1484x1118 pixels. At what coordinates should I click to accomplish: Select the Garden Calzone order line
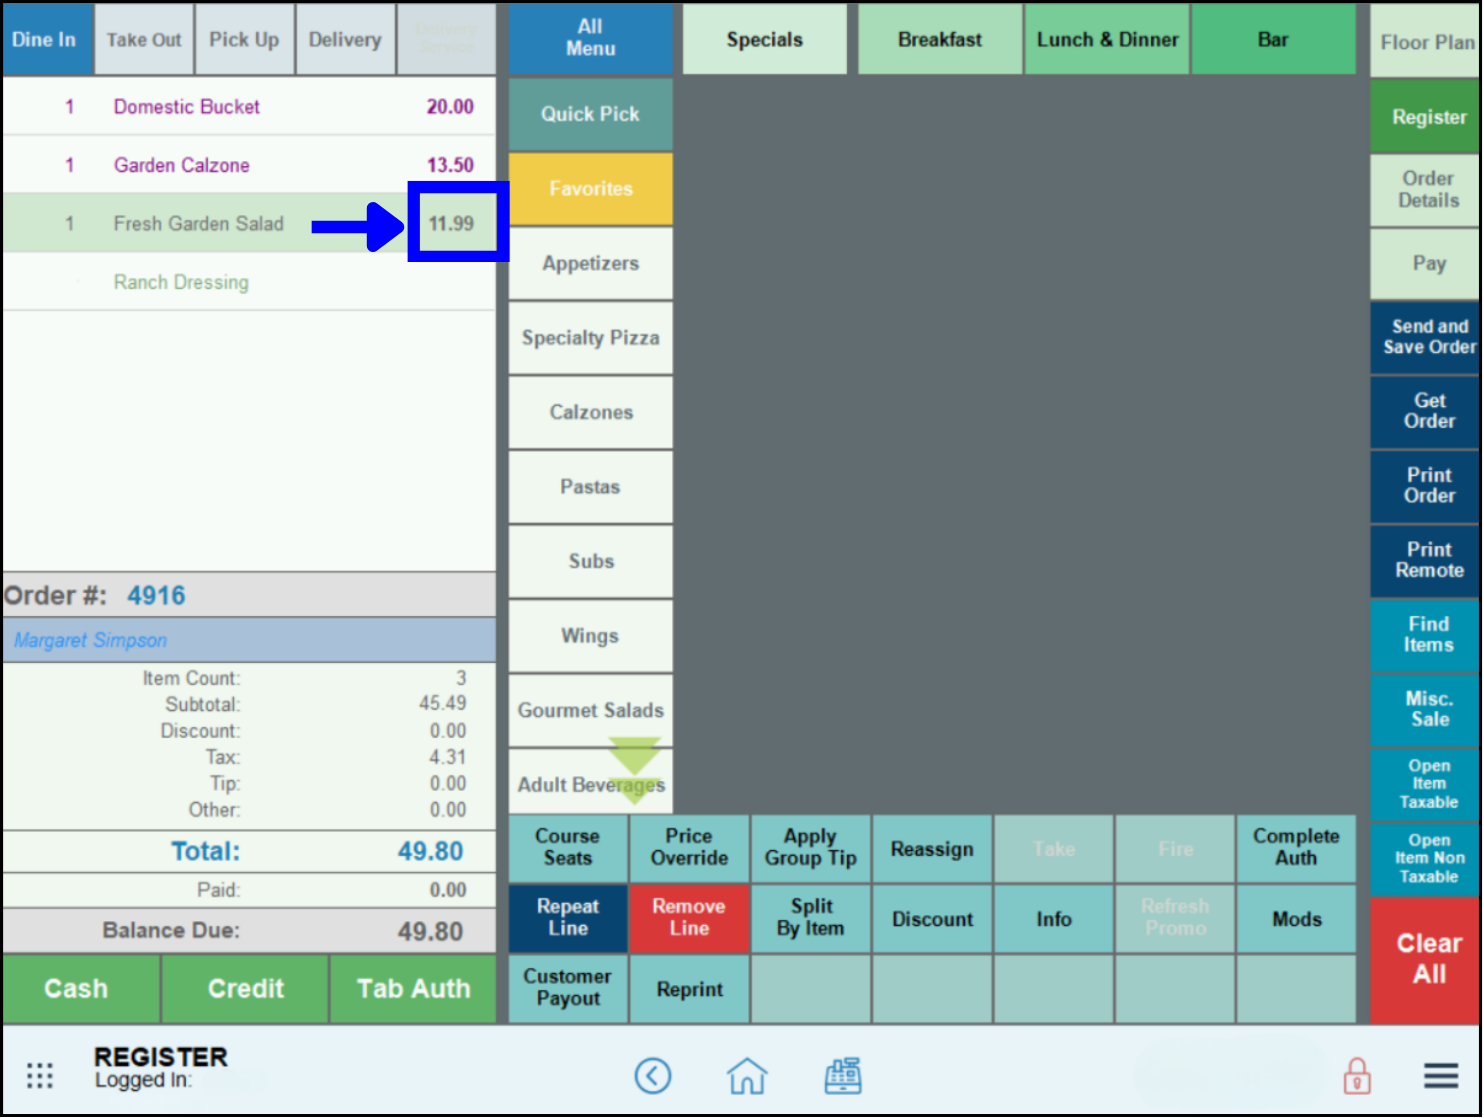pyautogui.click(x=182, y=165)
